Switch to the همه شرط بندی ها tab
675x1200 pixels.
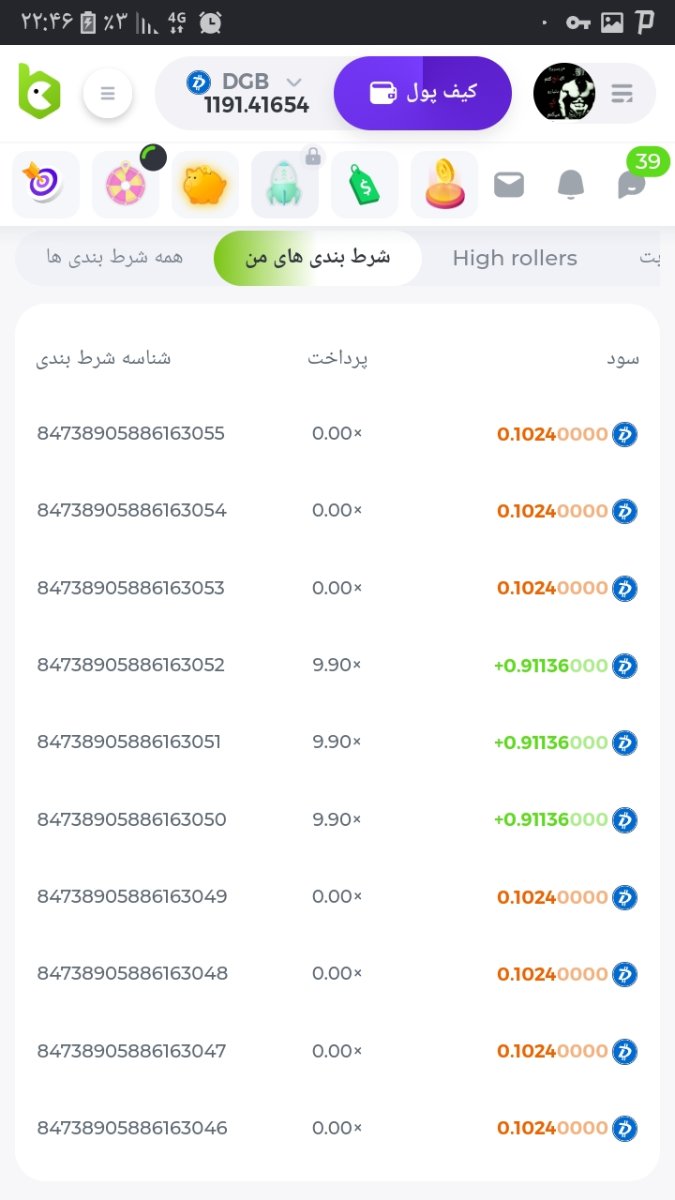tap(114, 258)
